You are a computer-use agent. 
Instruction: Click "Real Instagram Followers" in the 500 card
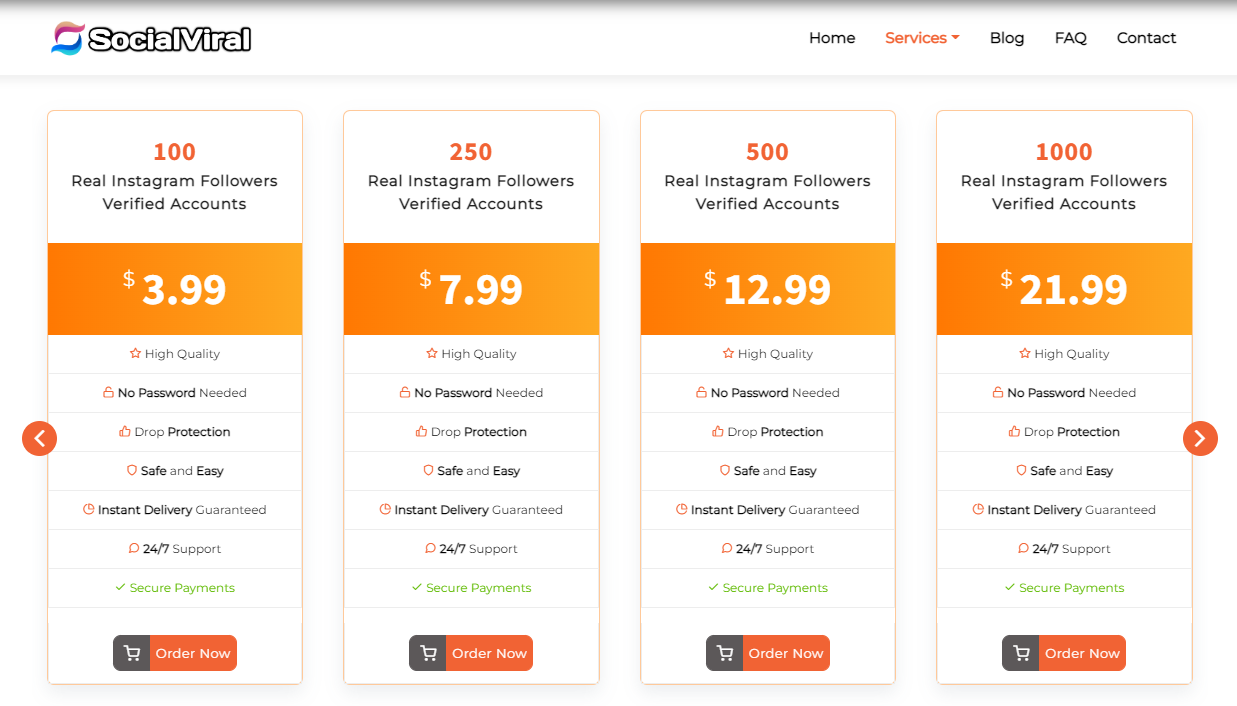[767, 181]
